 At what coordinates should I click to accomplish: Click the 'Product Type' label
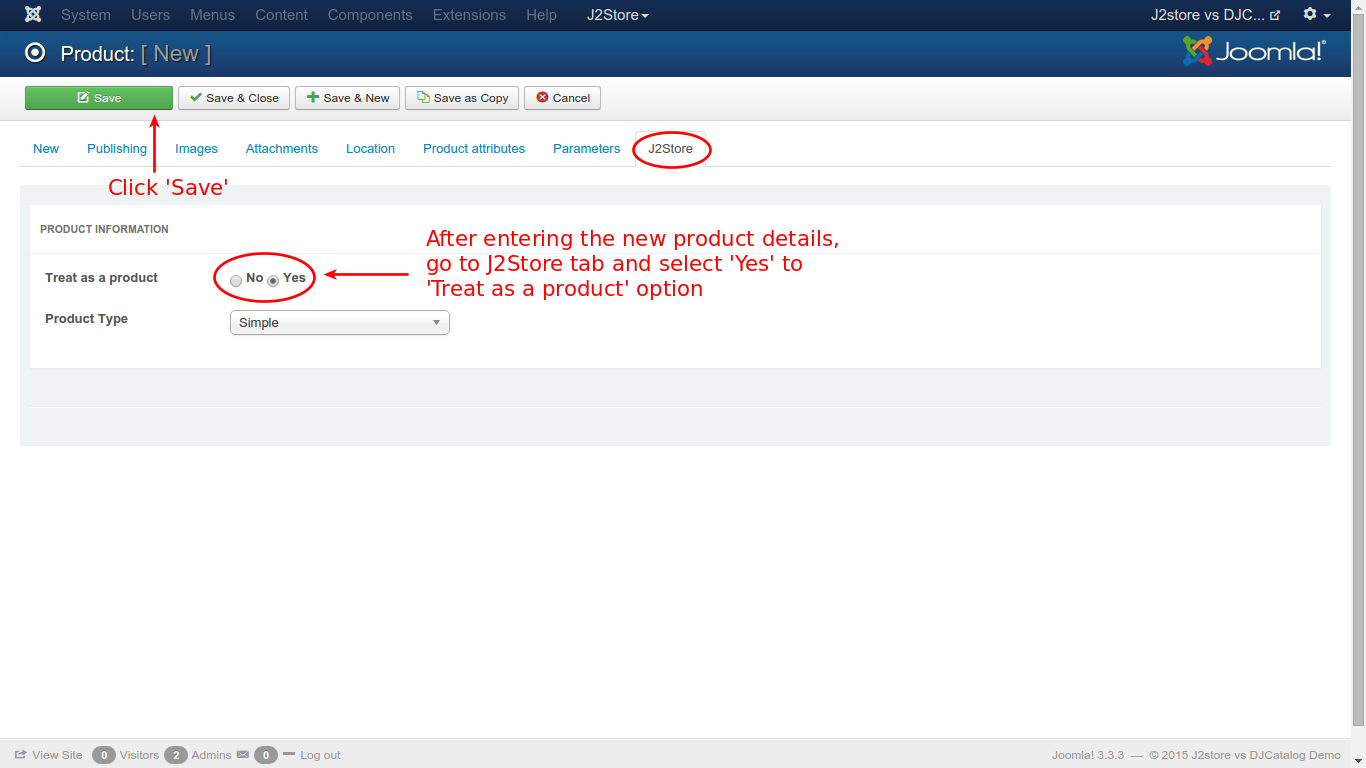coord(86,319)
